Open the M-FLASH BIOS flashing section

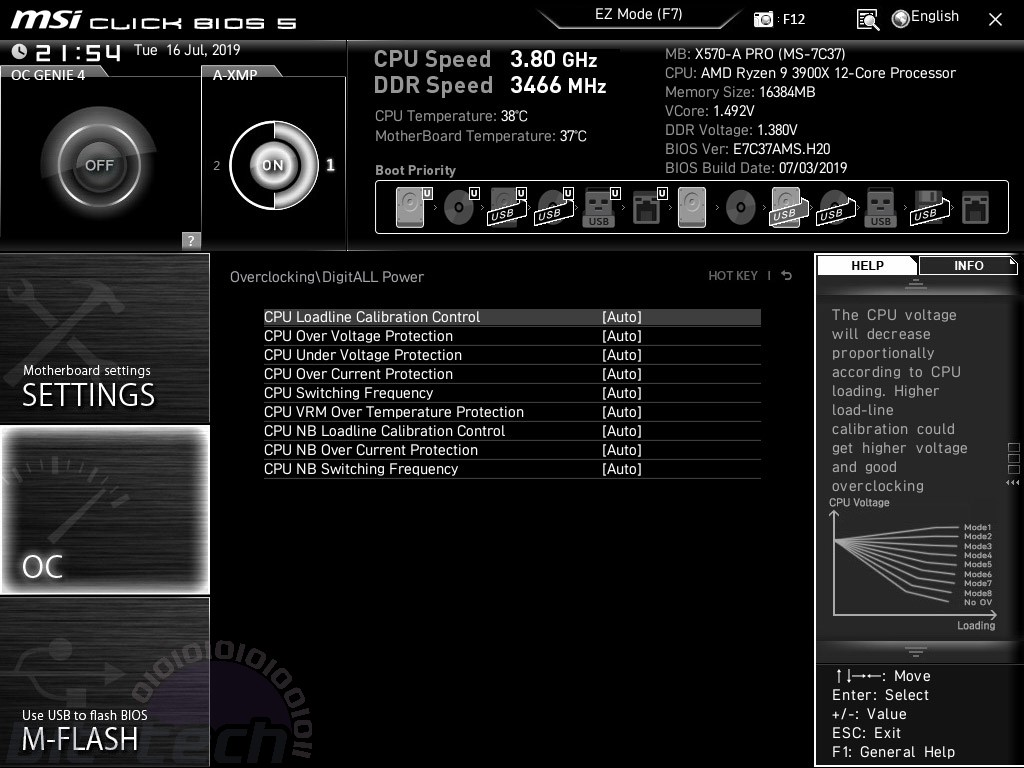click(x=104, y=681)
